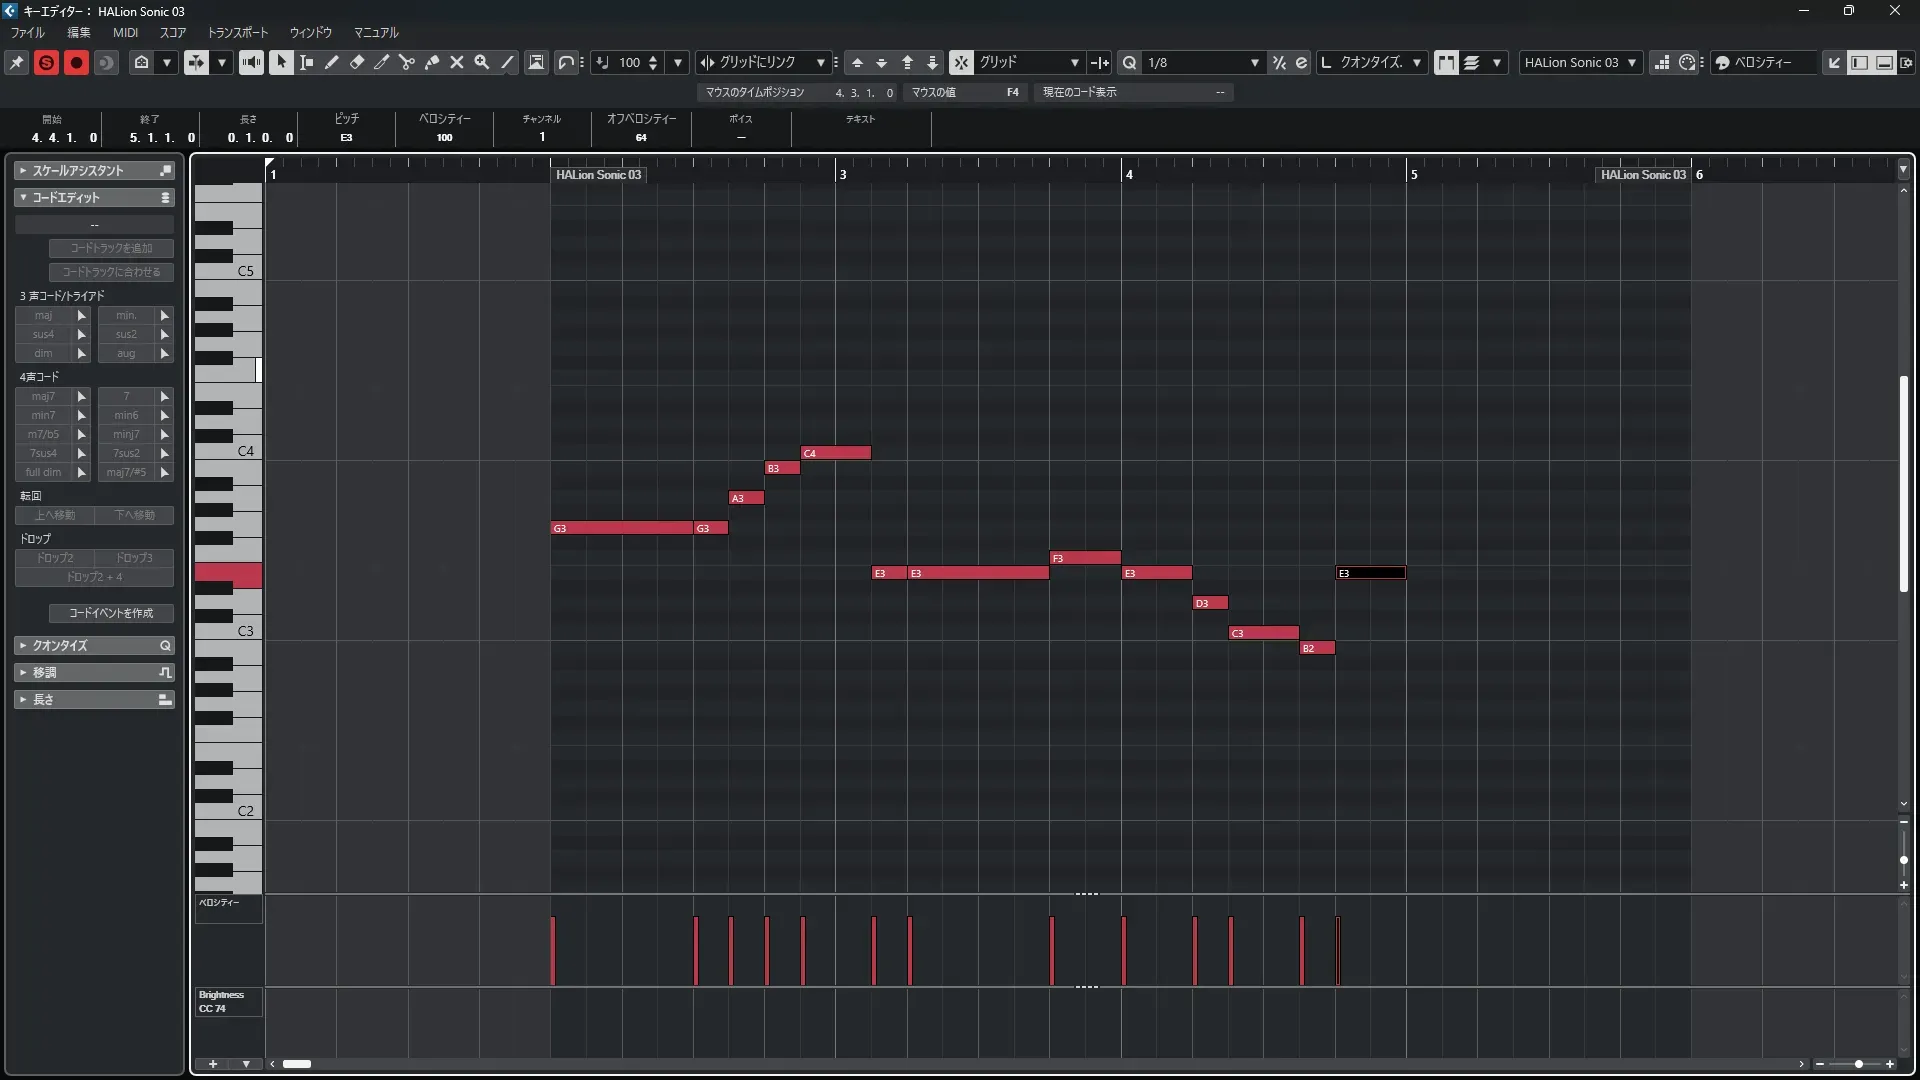Viewport: 1920px width, 1080px height.
Task: Open the MIDI menu
Action: [125, 32]
